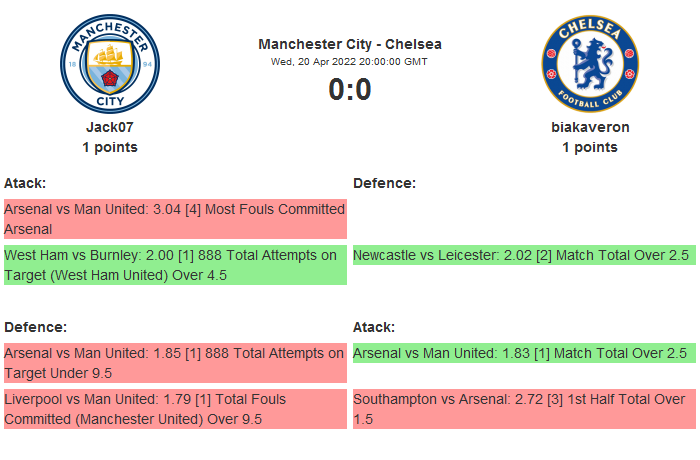Click Jack07's Atack section header
The image size is (700, 460).
pyautogui.click(x=25, y=183)
